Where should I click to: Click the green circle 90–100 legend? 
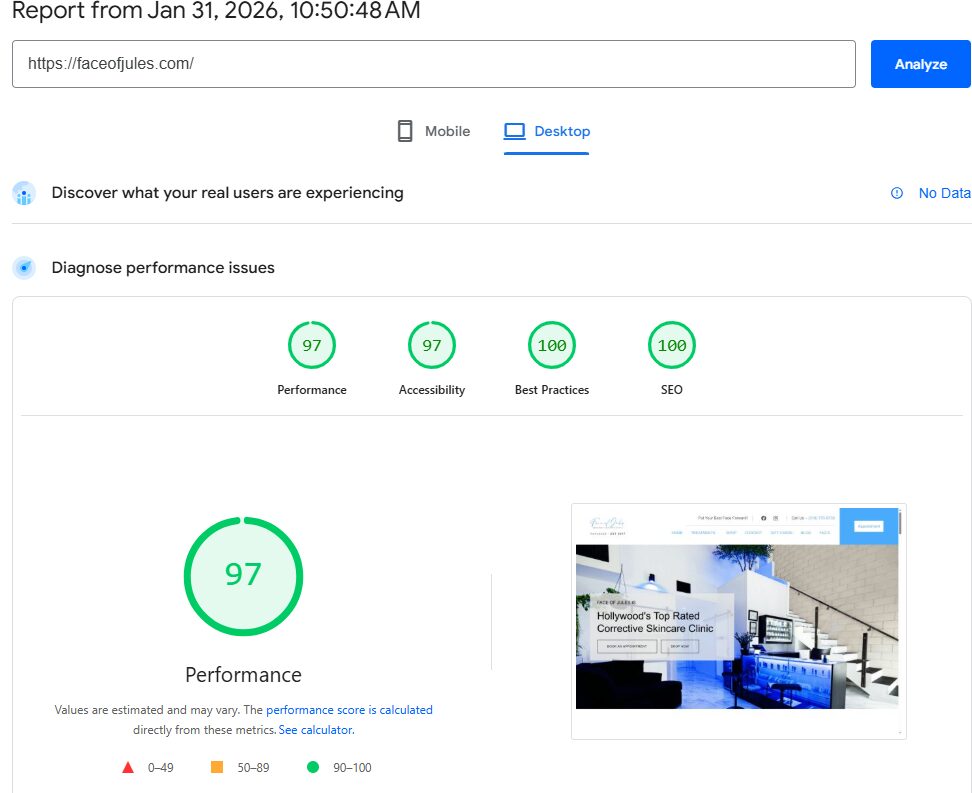pos(313,768)
